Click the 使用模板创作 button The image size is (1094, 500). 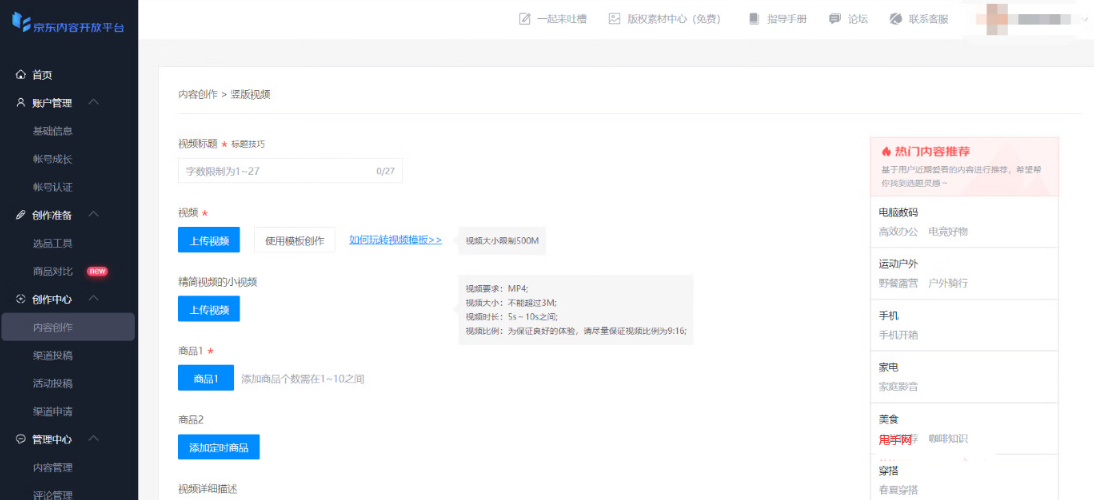(295, 240)
